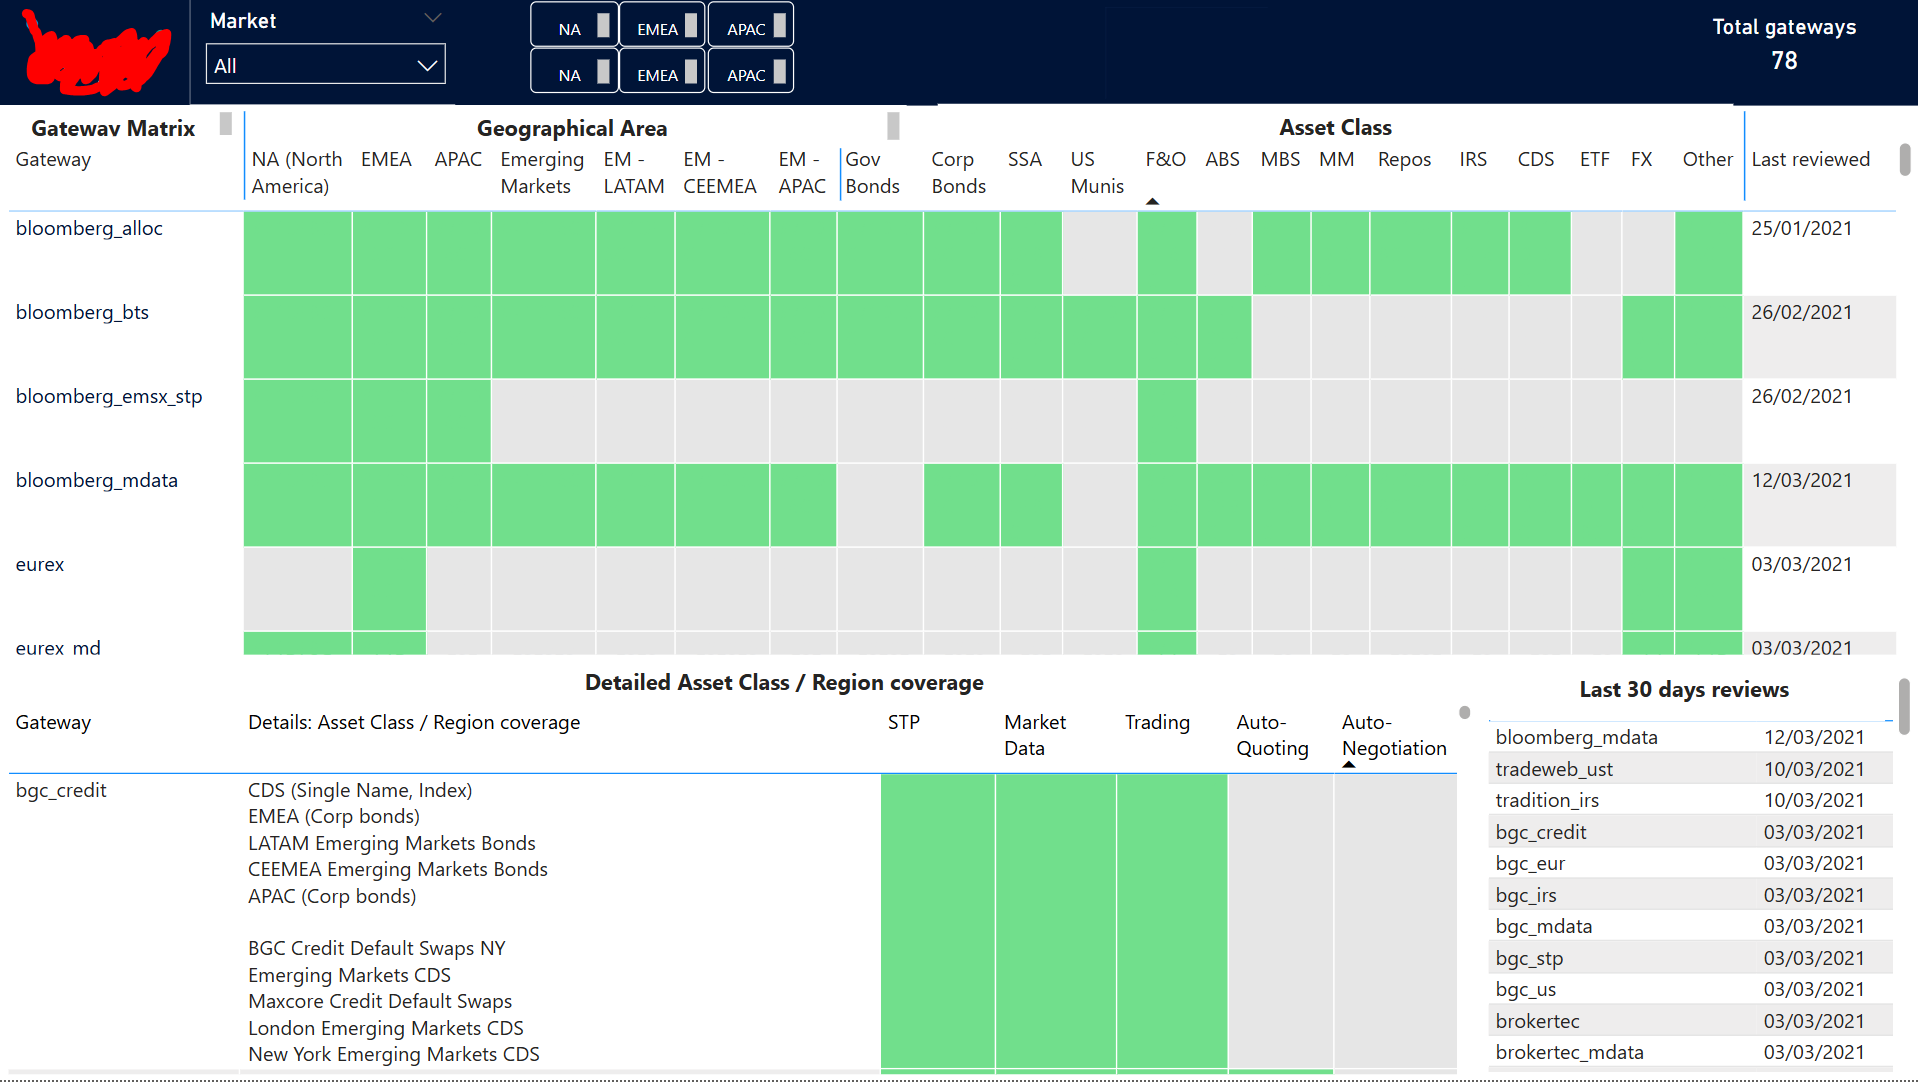Select bgc_credit in the detailed coverage table
The height and width of the screenshot is (1083, 1918).
point(61,791)
